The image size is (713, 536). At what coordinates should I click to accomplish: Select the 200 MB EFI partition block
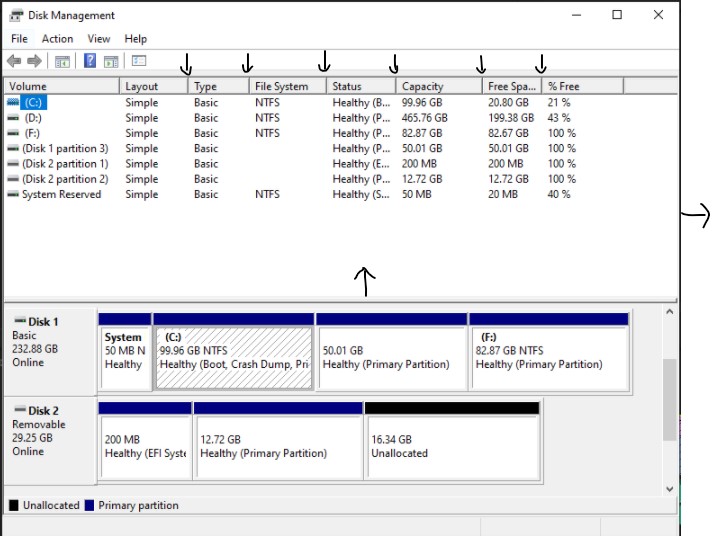[145, 441]
